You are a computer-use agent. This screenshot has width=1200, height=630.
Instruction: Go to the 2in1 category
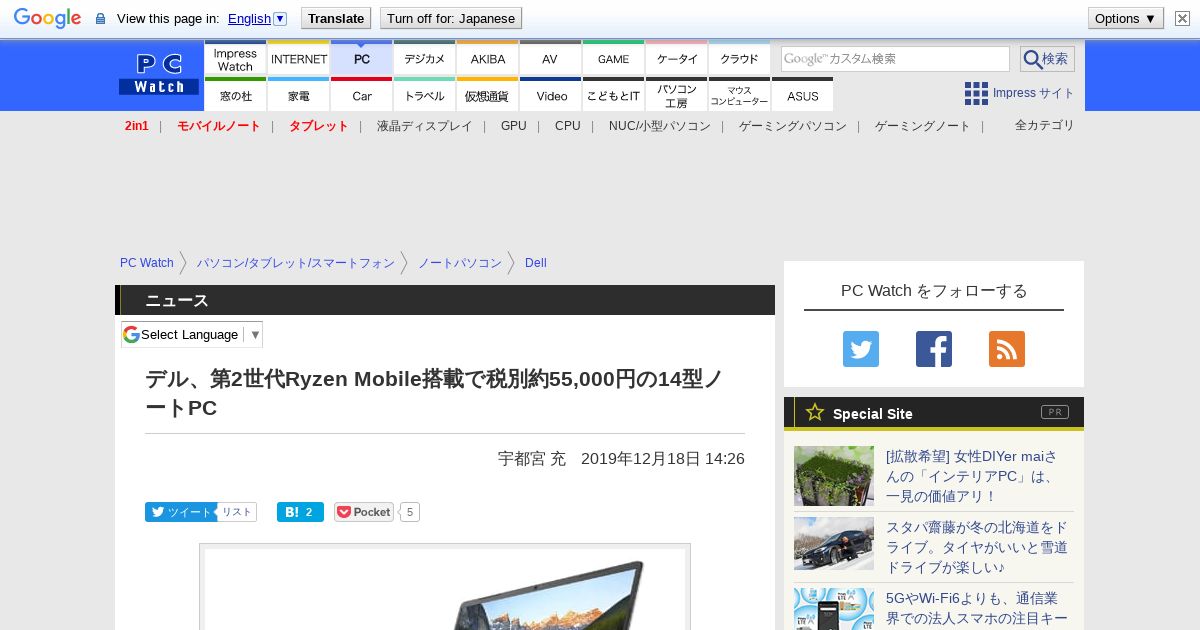point(137,126)
